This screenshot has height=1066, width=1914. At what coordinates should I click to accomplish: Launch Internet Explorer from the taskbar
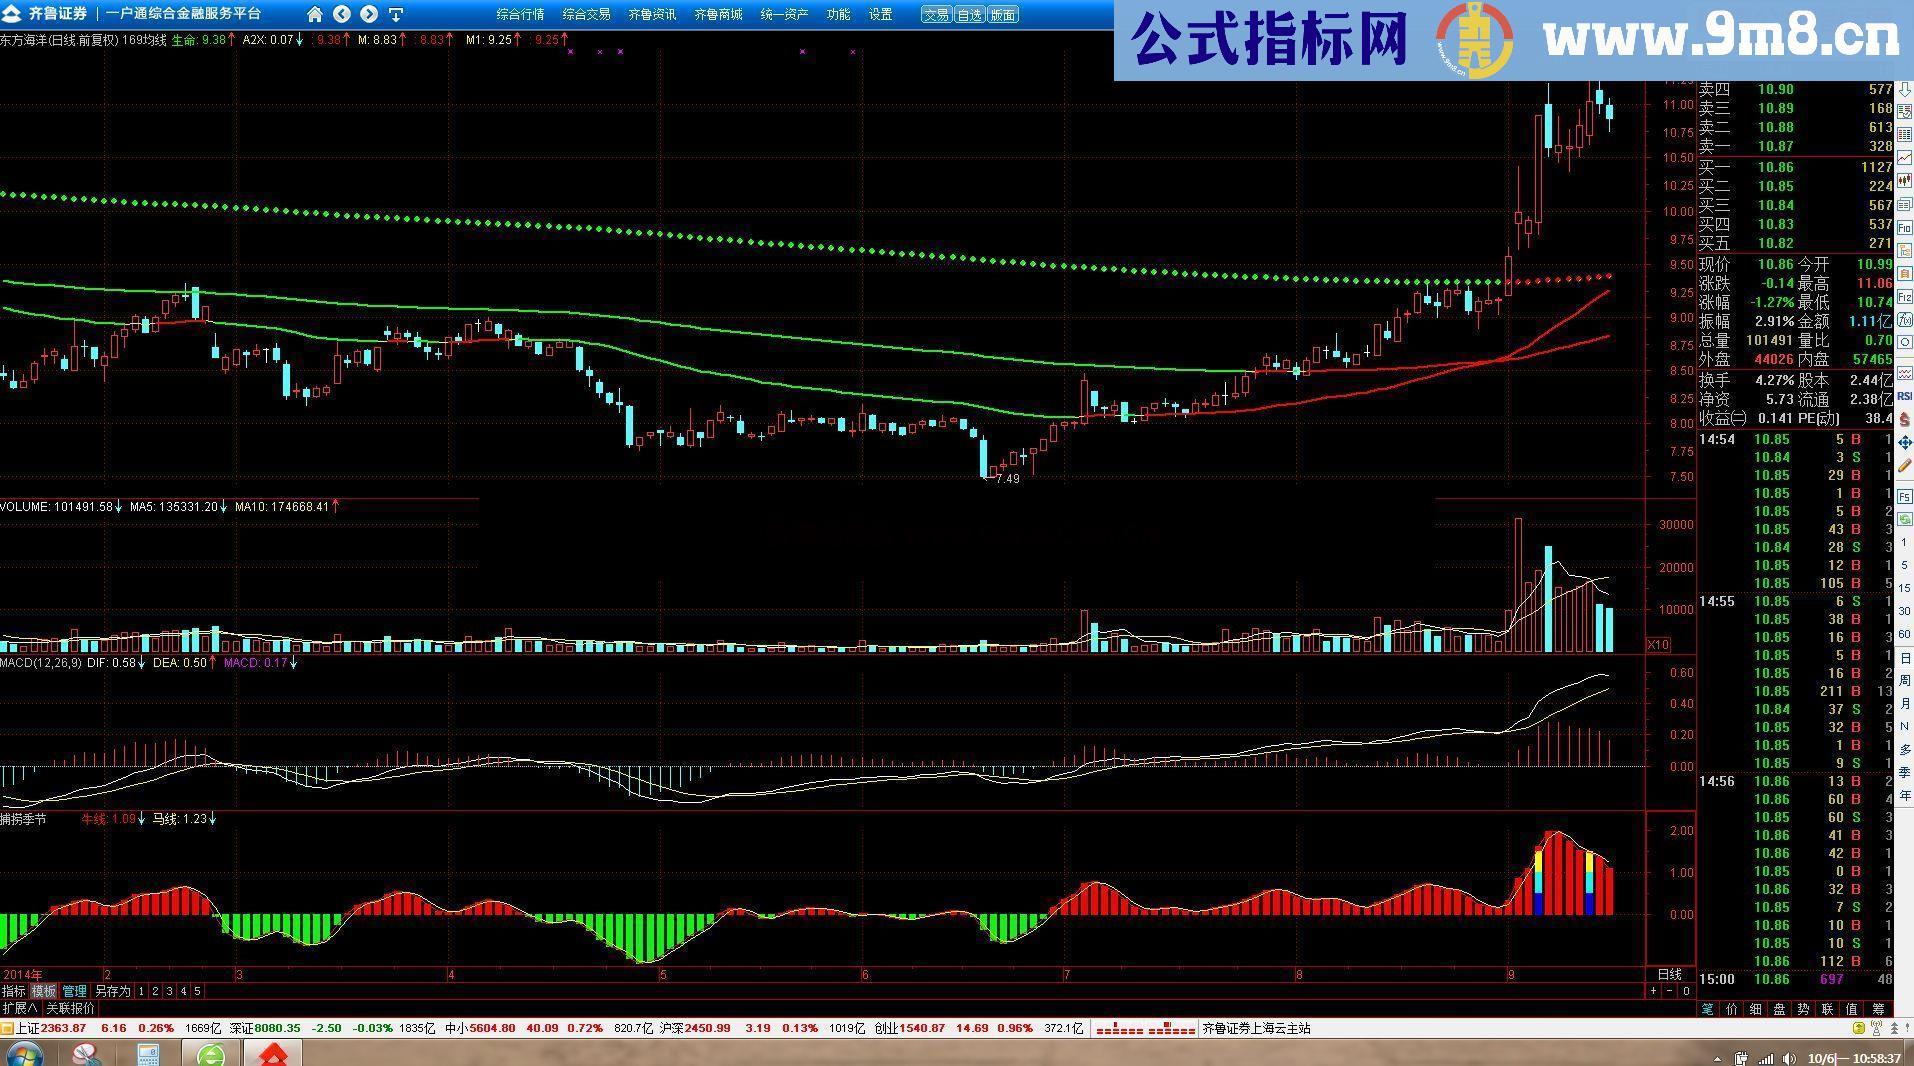[210, 1055]
